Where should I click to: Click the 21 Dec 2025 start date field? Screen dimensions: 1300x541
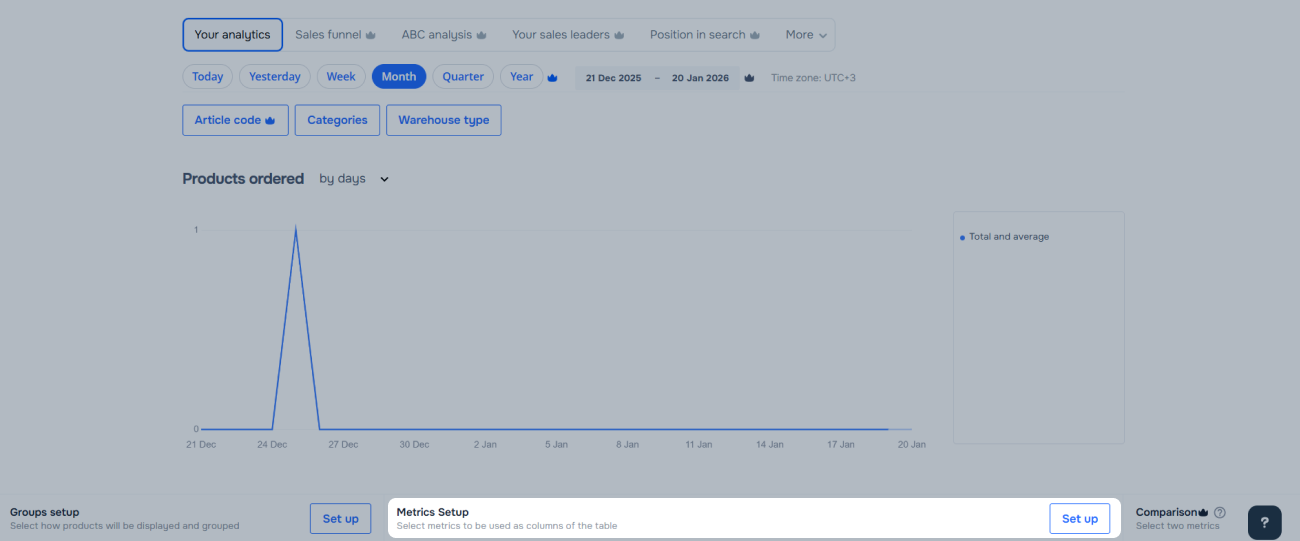613,78
